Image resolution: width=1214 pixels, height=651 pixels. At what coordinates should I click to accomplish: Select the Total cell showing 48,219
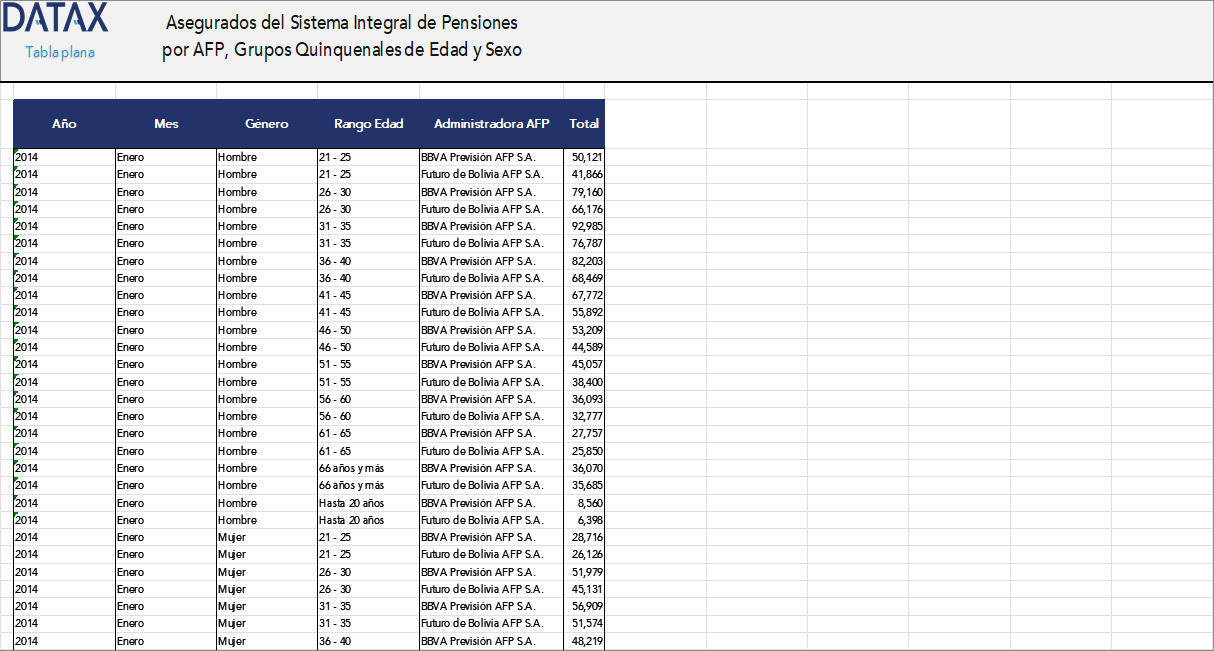[584, 641]
